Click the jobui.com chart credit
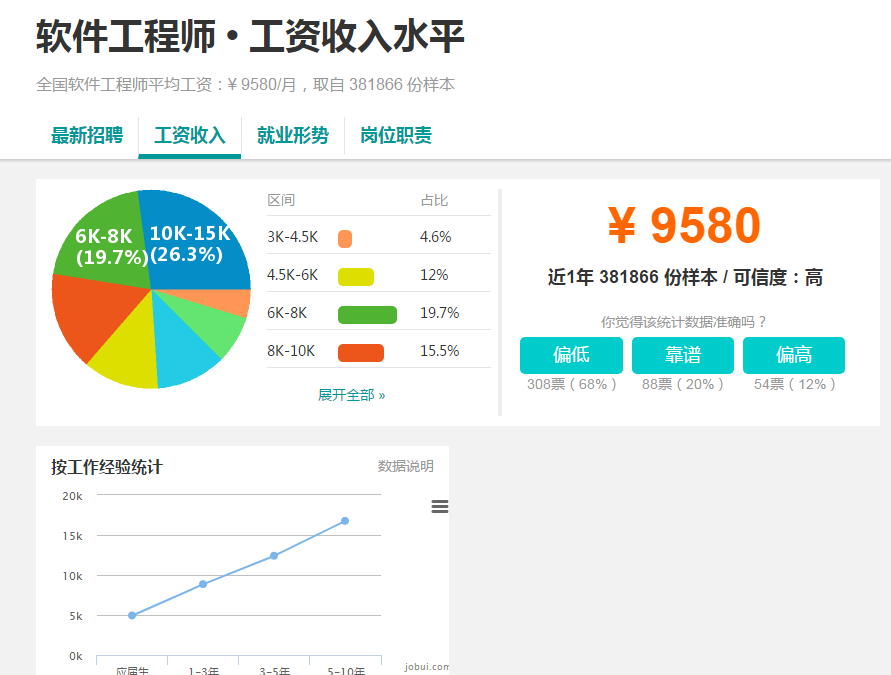This screenshot has height=675, width=891. tap(427, 666)
